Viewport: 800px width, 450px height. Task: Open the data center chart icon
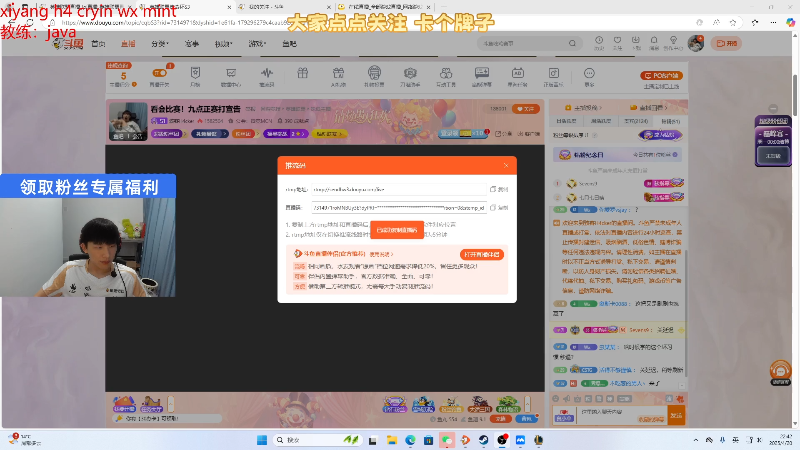(231, 73)
